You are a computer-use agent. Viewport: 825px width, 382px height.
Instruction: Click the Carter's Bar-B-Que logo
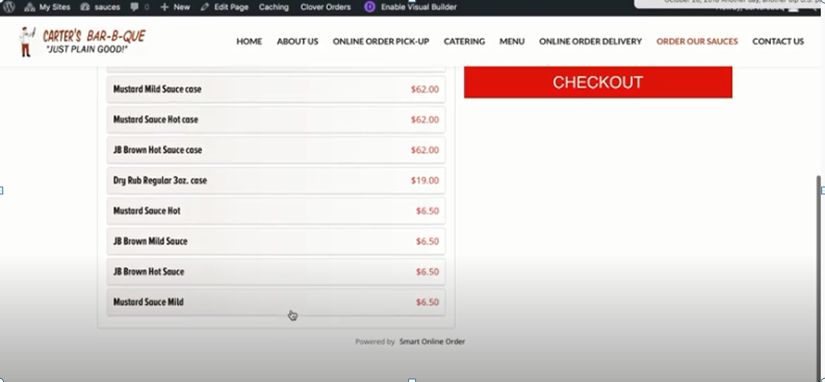(82, 42)
